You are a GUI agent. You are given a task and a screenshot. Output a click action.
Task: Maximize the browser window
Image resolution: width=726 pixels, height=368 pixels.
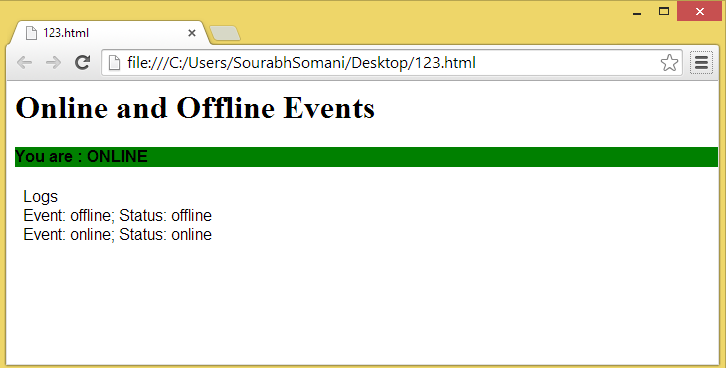click(664, 11)
